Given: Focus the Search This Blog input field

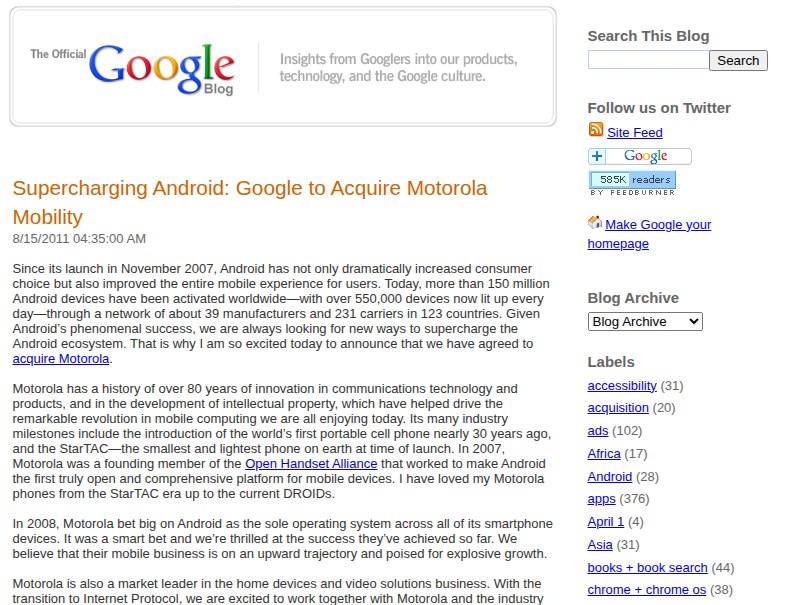Looking at the screenshot, I should (648, 60).
